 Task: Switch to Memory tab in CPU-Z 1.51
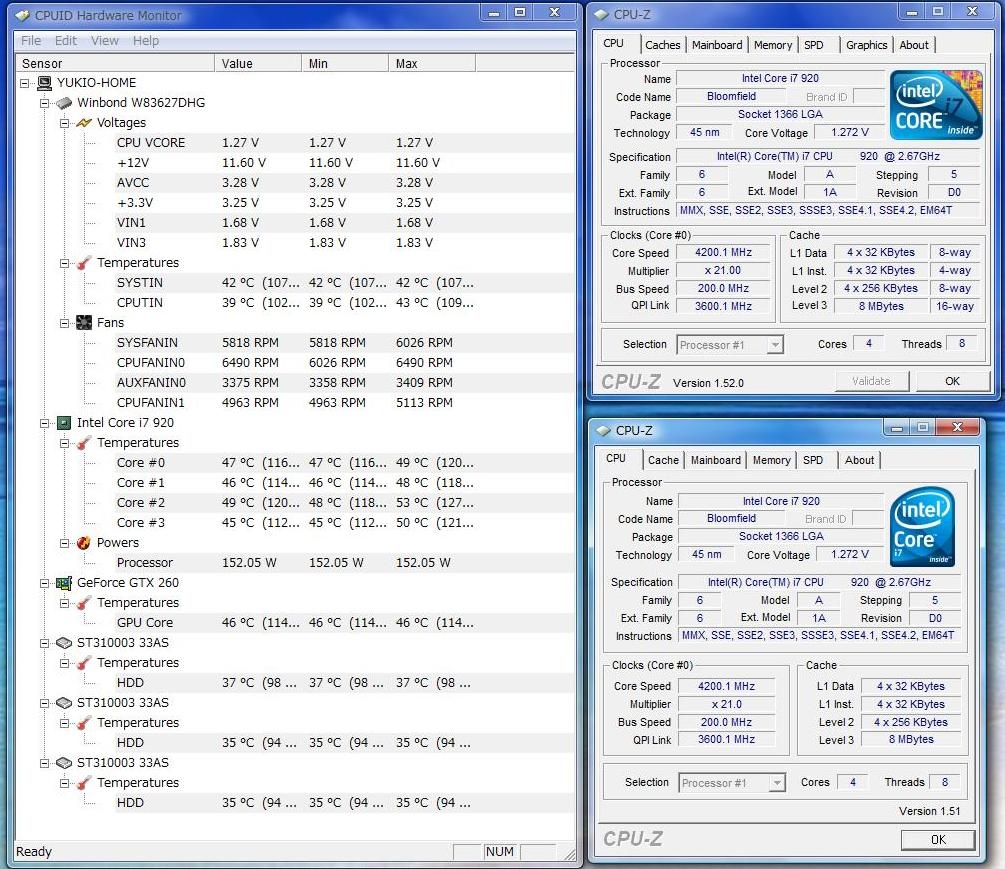pos(771,460)
